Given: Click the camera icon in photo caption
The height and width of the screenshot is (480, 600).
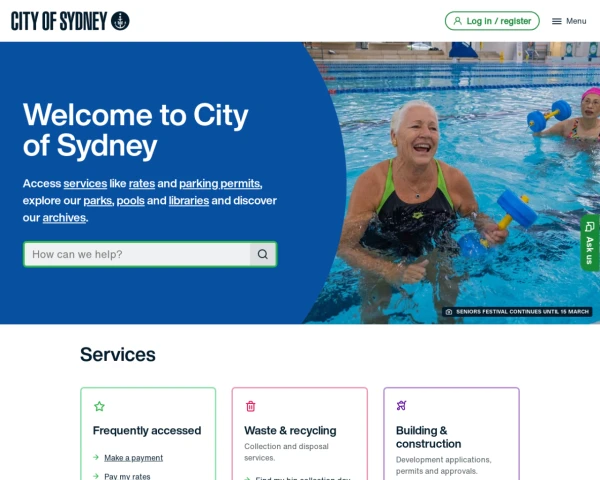Looking at the screenshot, I should pos(449,312).
